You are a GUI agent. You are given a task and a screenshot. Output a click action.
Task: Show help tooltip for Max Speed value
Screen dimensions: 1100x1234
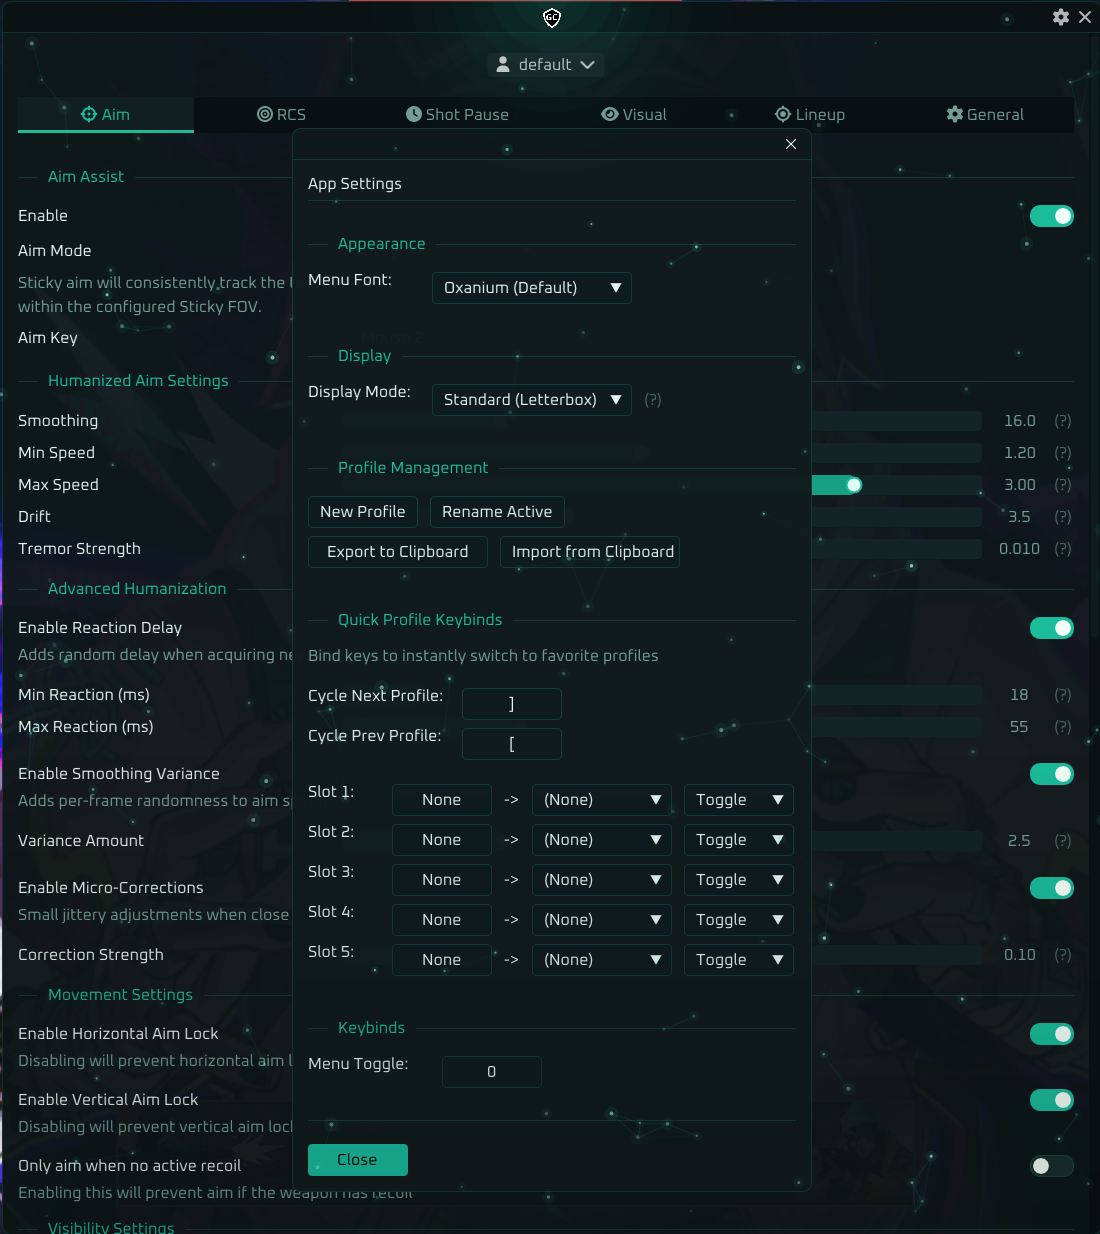tap(1063, 485)
